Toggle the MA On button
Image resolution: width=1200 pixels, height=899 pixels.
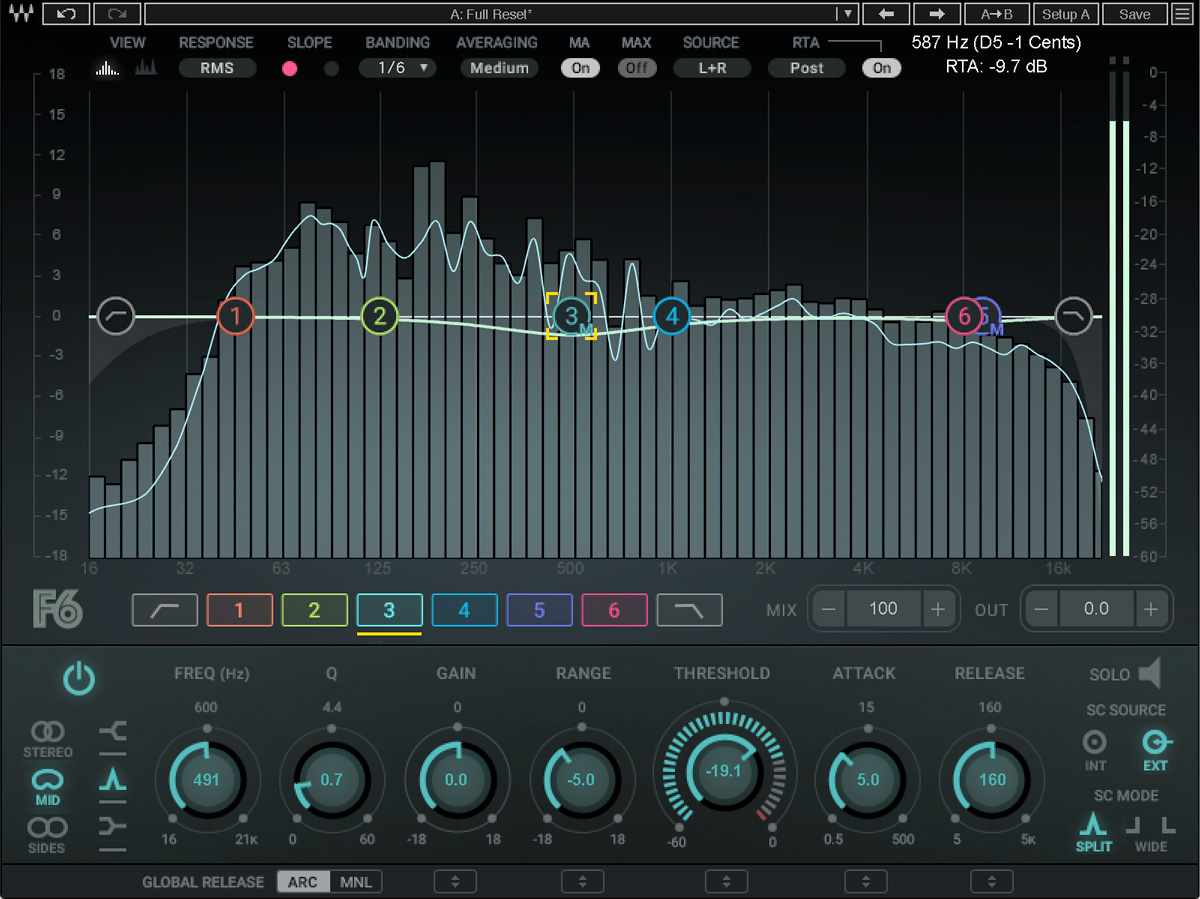coord(580,68)
